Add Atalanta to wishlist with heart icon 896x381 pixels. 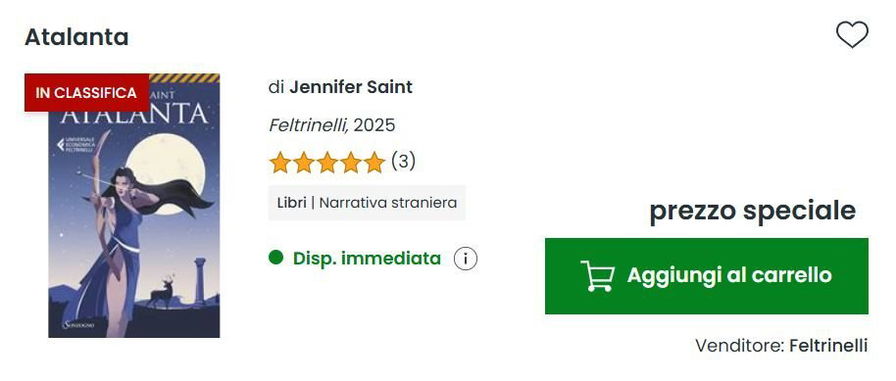click(x=852, y=35)
